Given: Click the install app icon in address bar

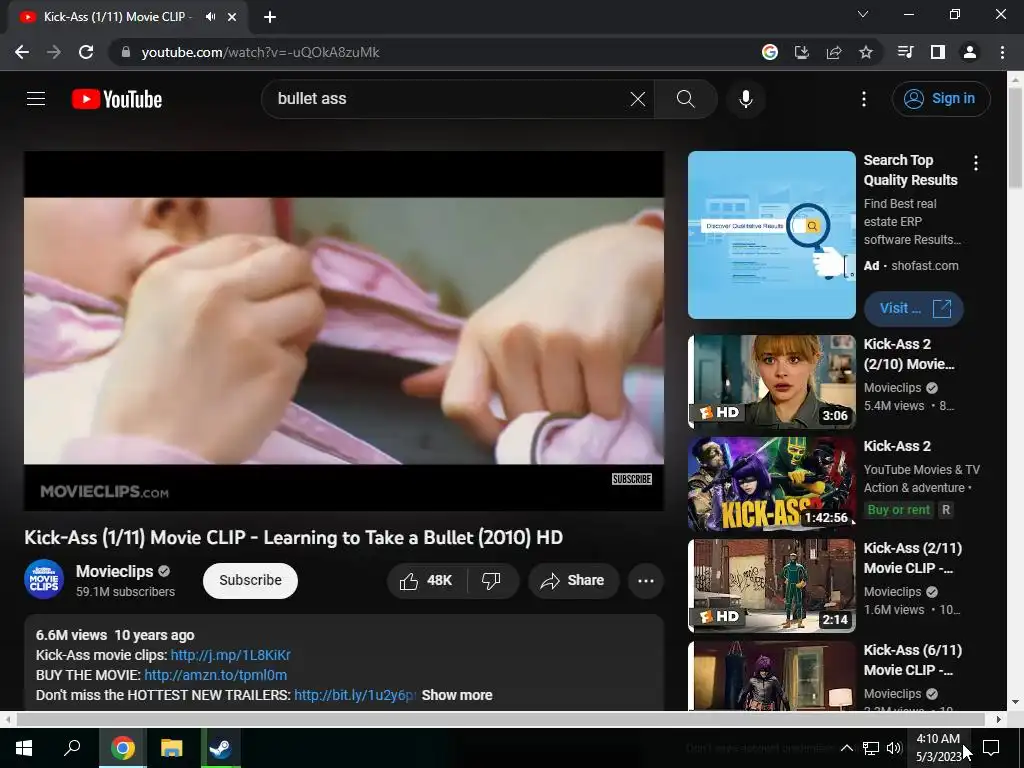Looking at the screenshot, I should [x=801, y=52].
